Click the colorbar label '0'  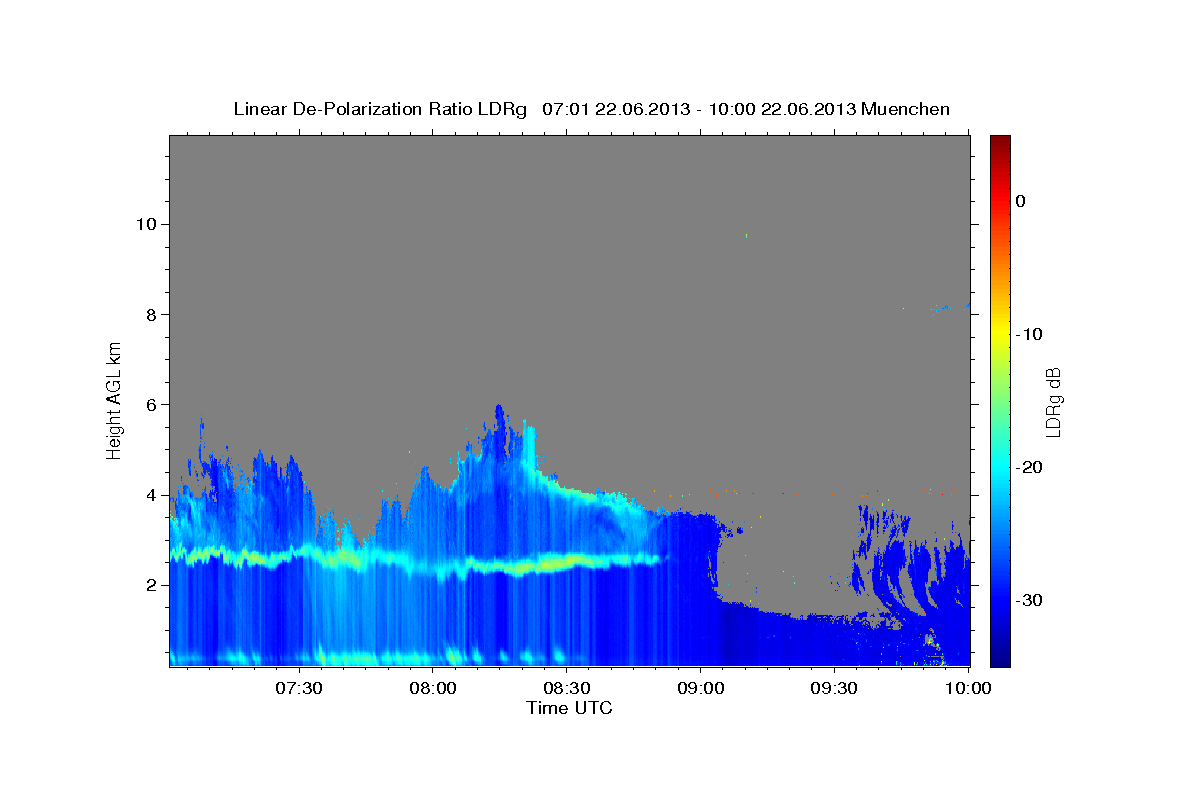pos(1021,201)
